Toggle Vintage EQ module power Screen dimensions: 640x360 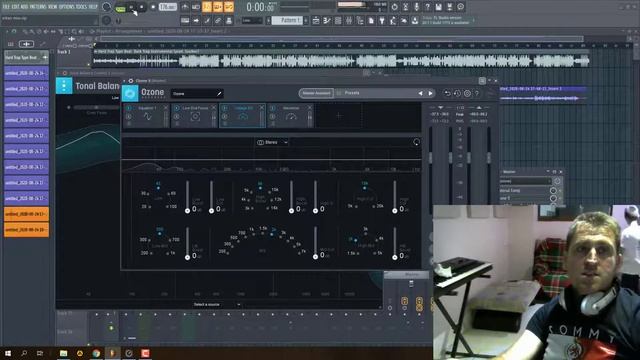click(224, 108)
